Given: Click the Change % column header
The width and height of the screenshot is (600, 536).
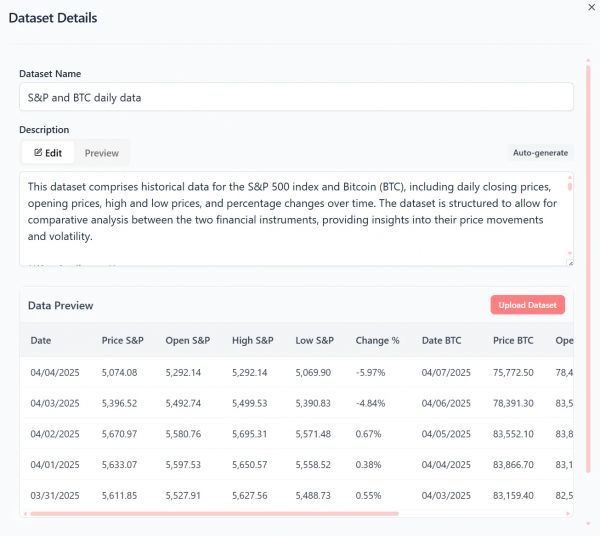Looking at the screenshot, I should click(377, 341).
